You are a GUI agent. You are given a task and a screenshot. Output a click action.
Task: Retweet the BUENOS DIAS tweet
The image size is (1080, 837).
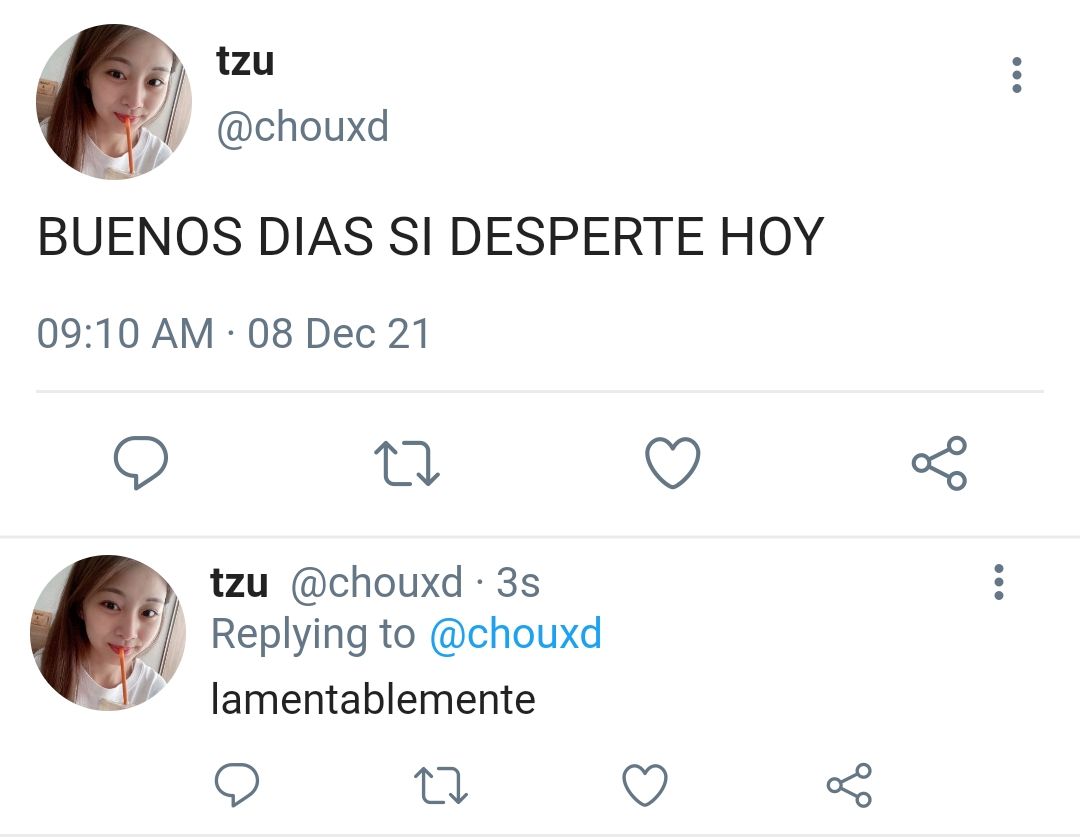pyautogui.click(x=406, y=464)
